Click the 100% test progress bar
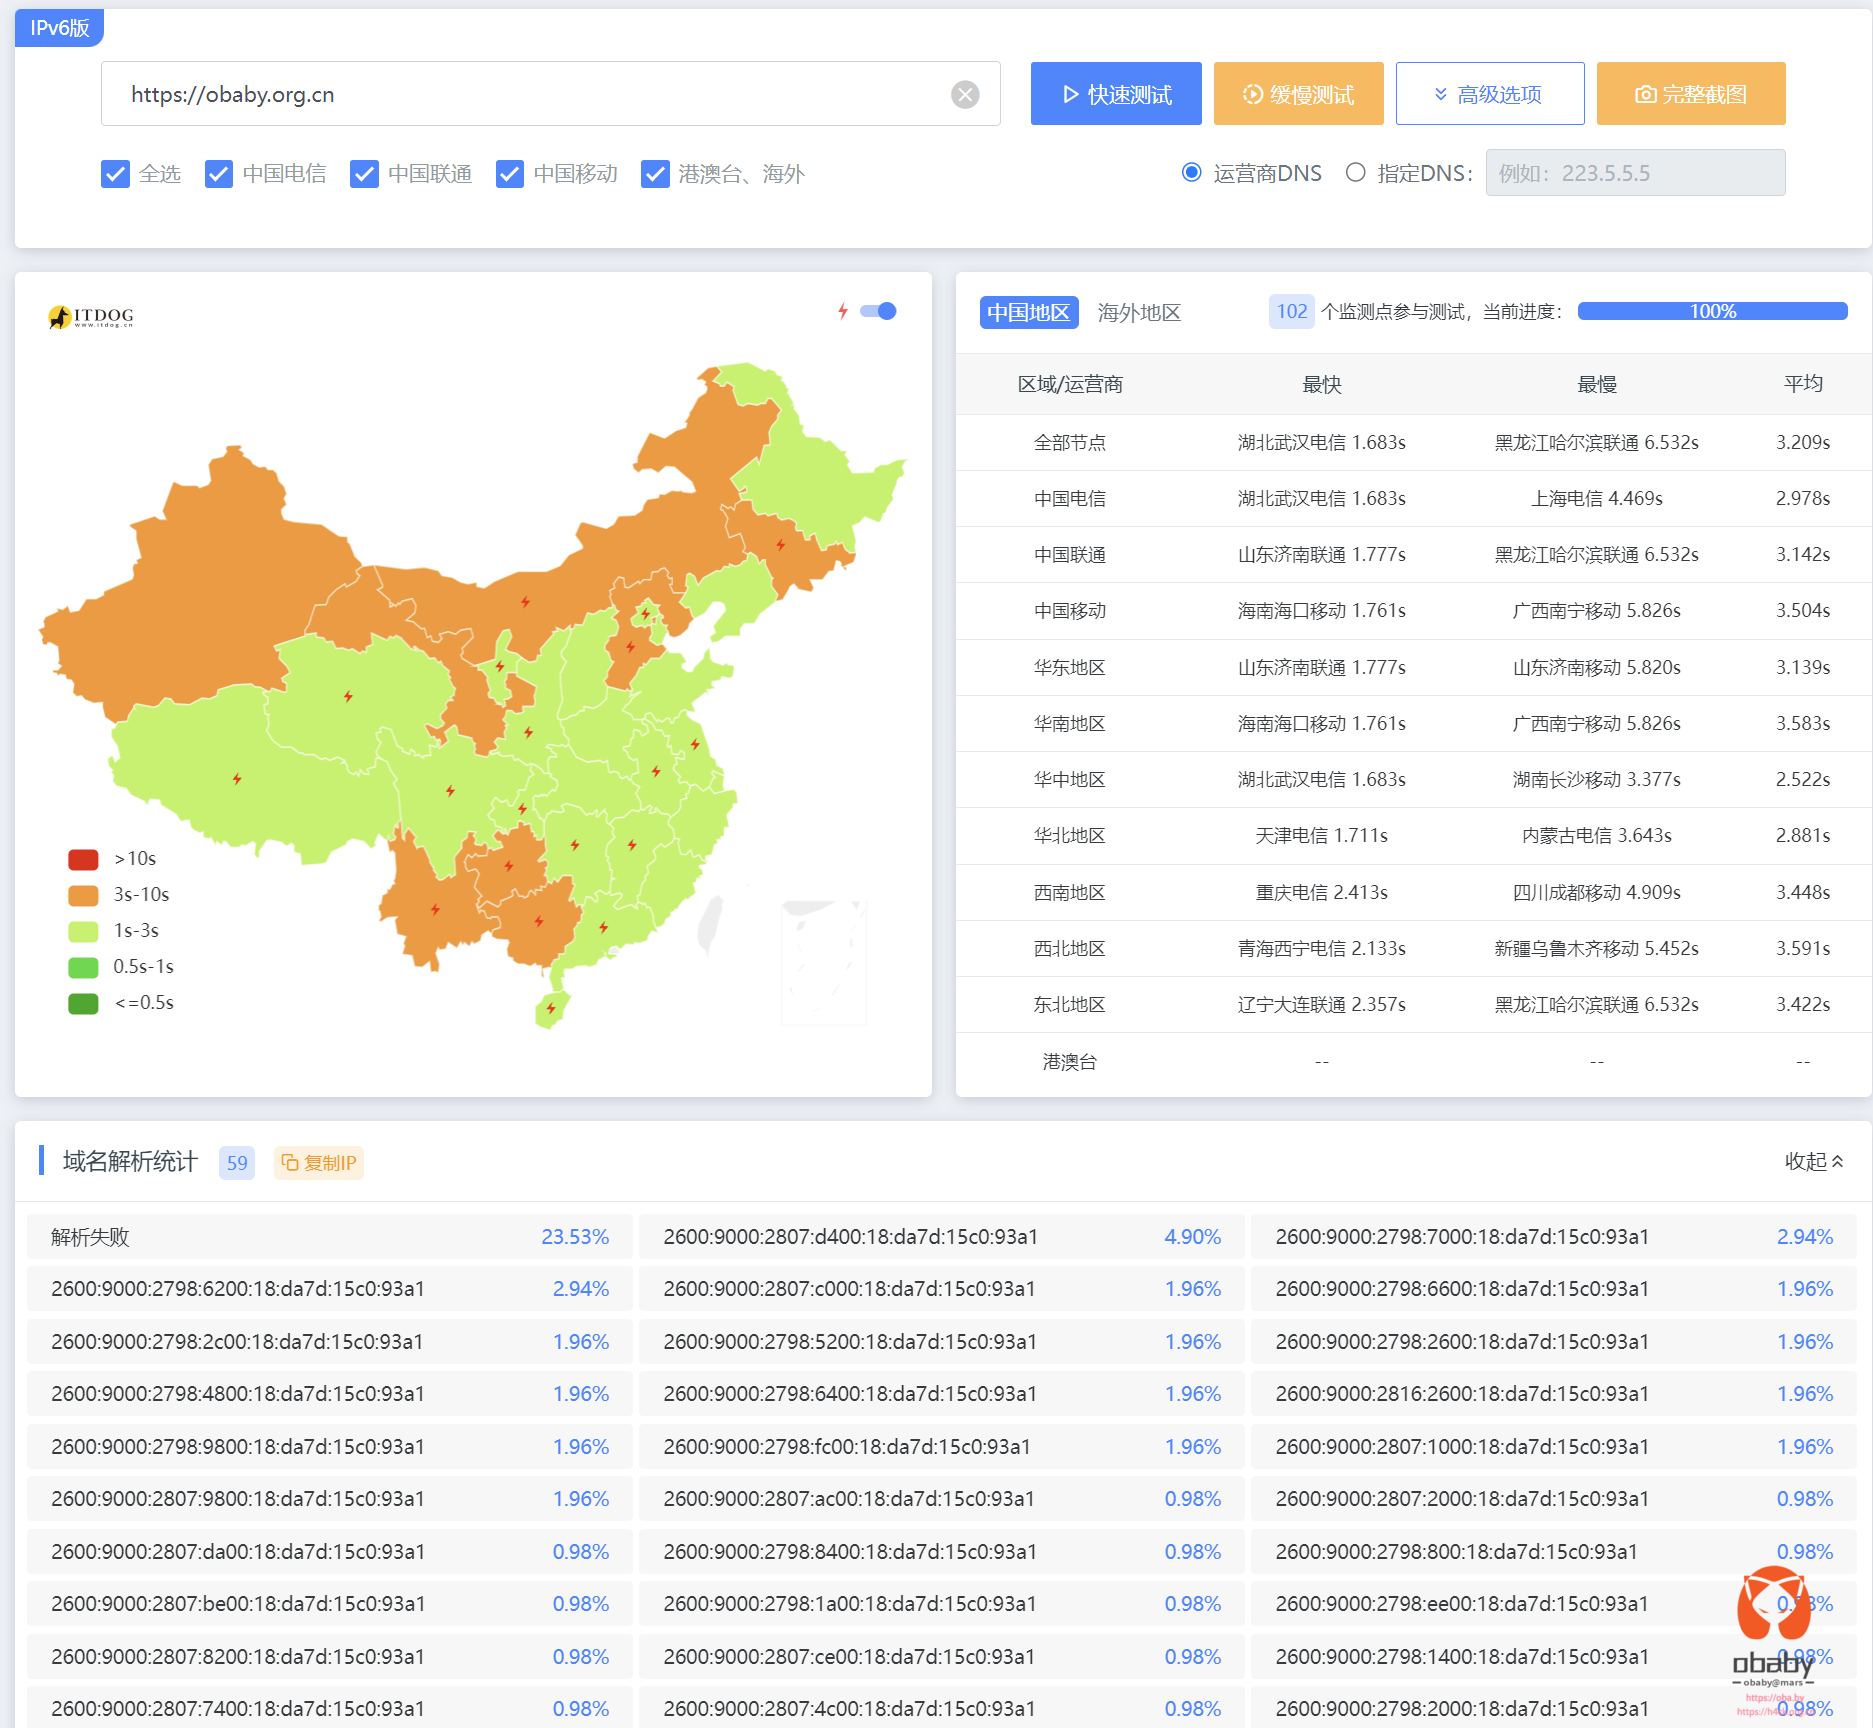Image resolution: width=1873 pixels, height=1728 pixels. point(1712,311)
